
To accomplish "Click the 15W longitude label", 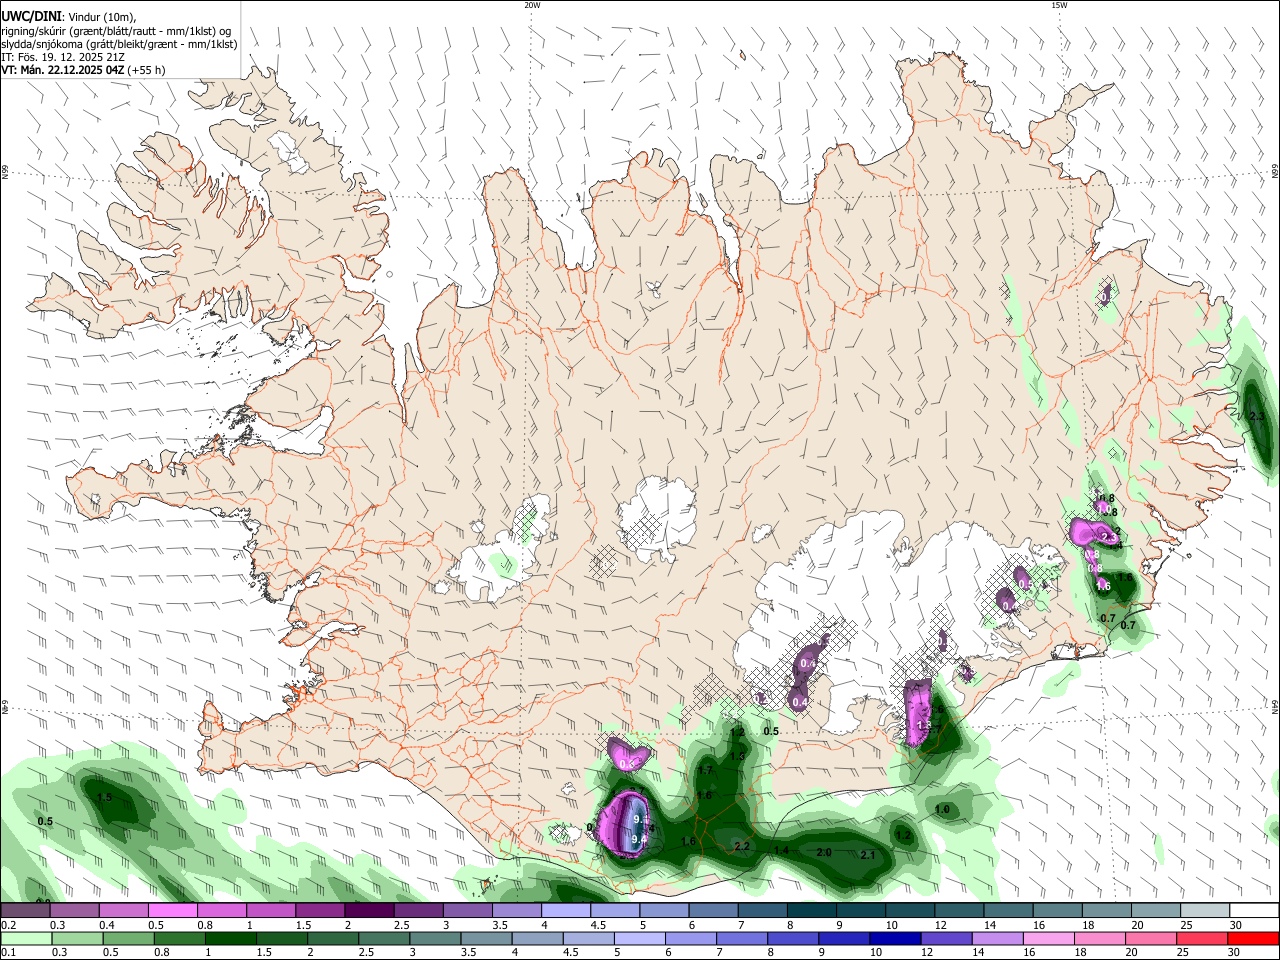I will tap(1059, 5).
